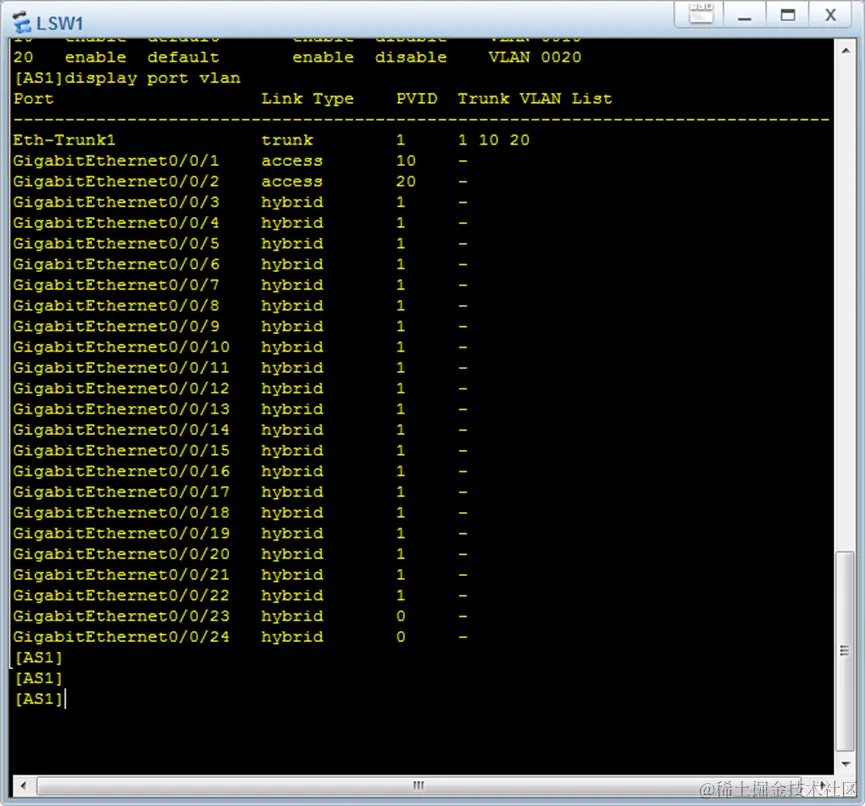The height and width of the screenshot is (806, 865).
Task: Click the 'PVID' column header
Action: tap(417, 99)
